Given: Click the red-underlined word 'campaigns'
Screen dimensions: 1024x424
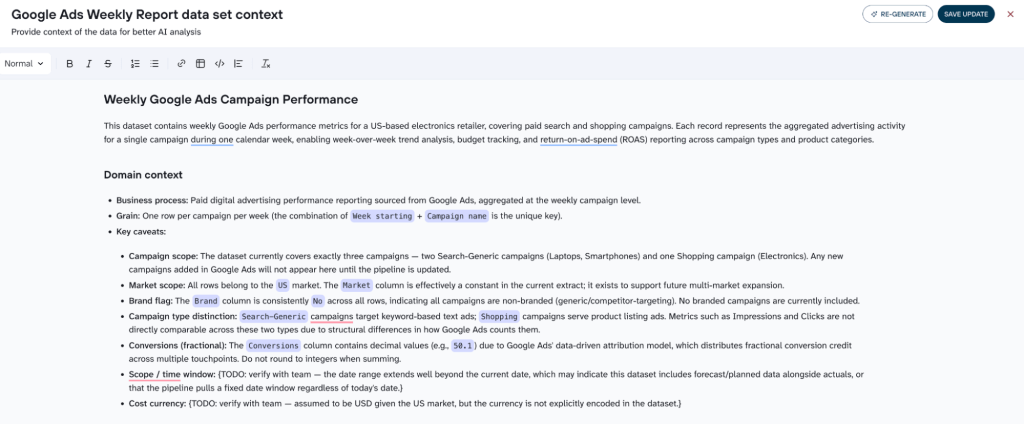Looking at the screenshot, I should point(332,317).
